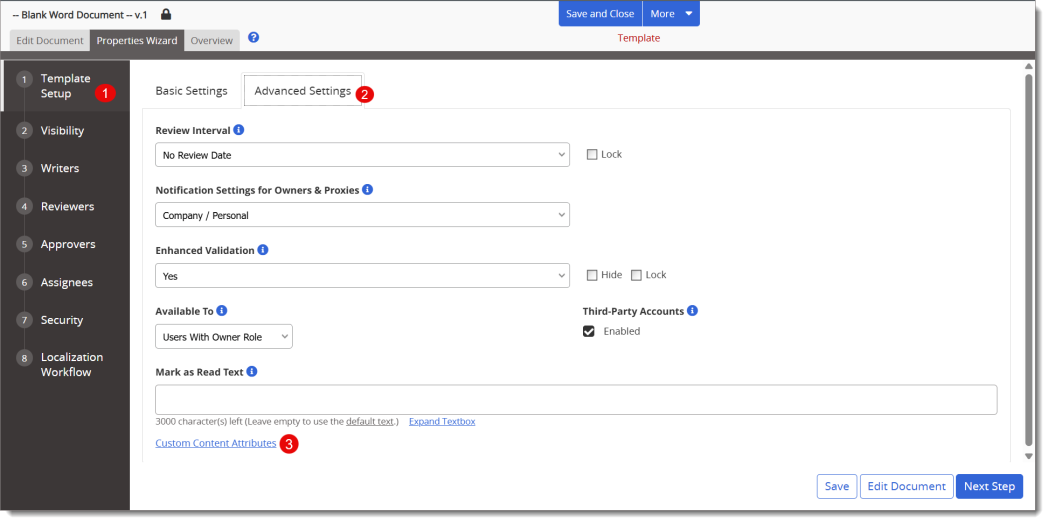Uncheck Third-Party Accounts Enabled checkbox
Viewport: 1048px width, 523px height.
589,331
